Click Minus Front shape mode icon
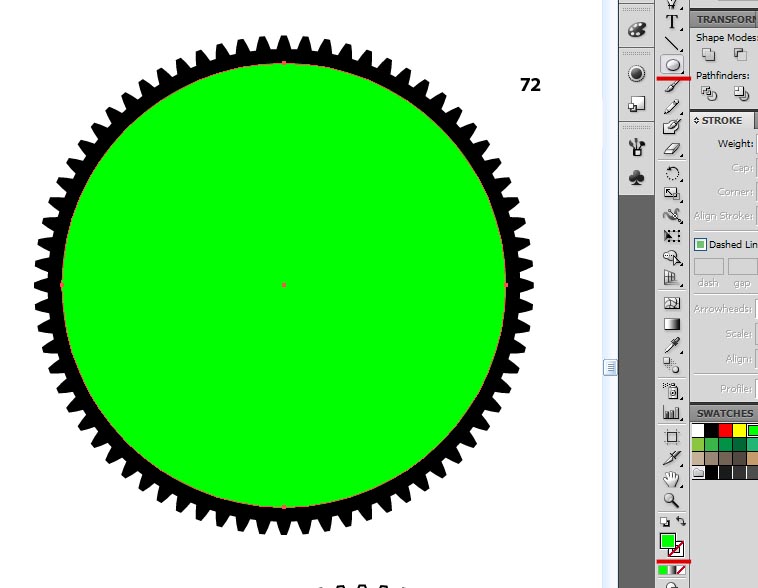This screenshot has width=758, height=588. click(741, 54)
